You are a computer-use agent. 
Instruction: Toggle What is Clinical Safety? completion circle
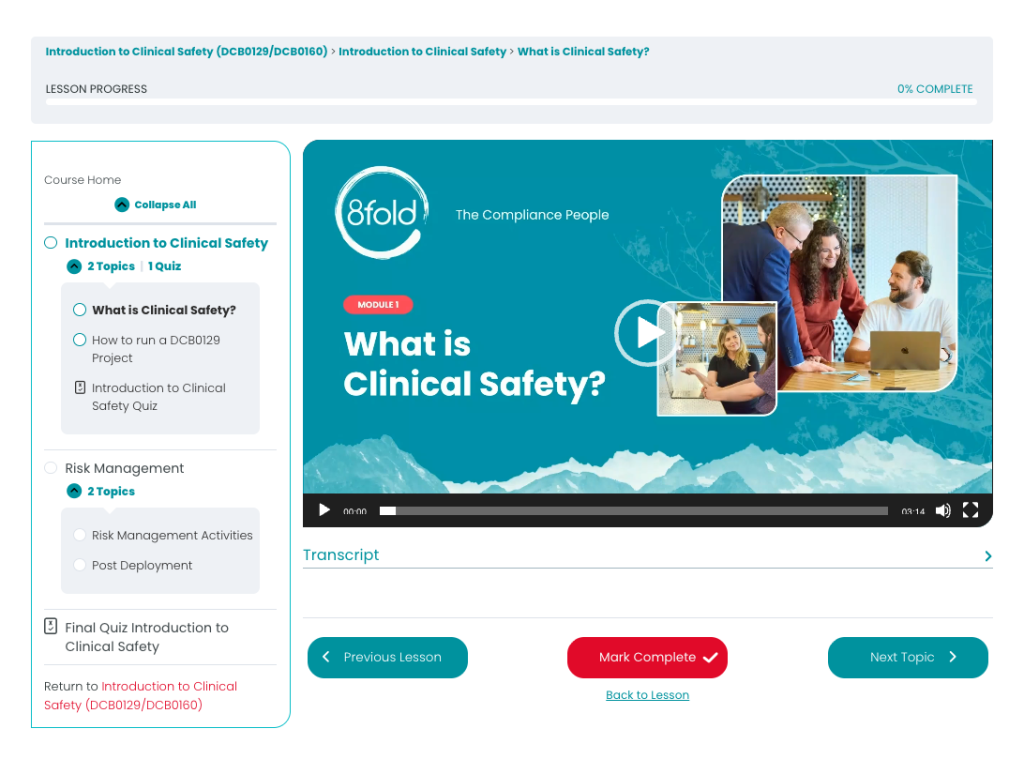click(80, 310)
